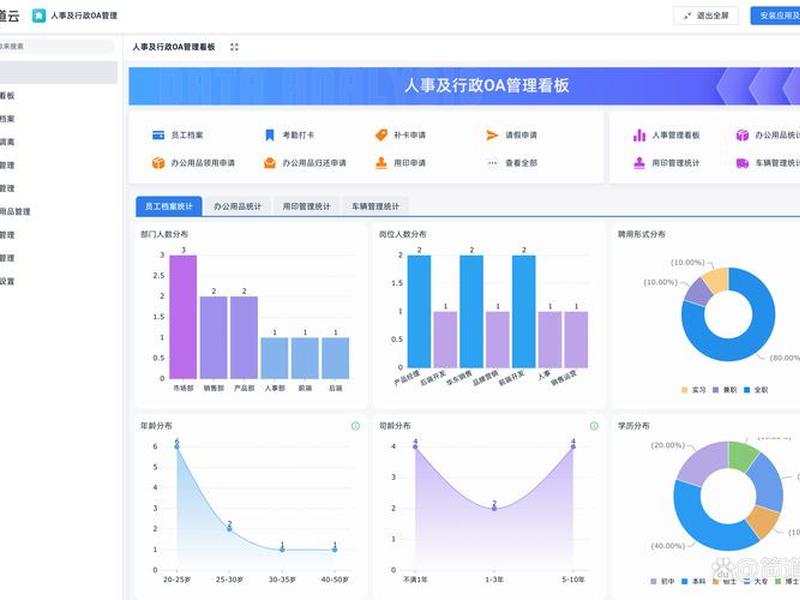The width and height of the screenshot is (800, 600).
Task: Click the 司龄分布 chart title
Action: coord(394,426)
